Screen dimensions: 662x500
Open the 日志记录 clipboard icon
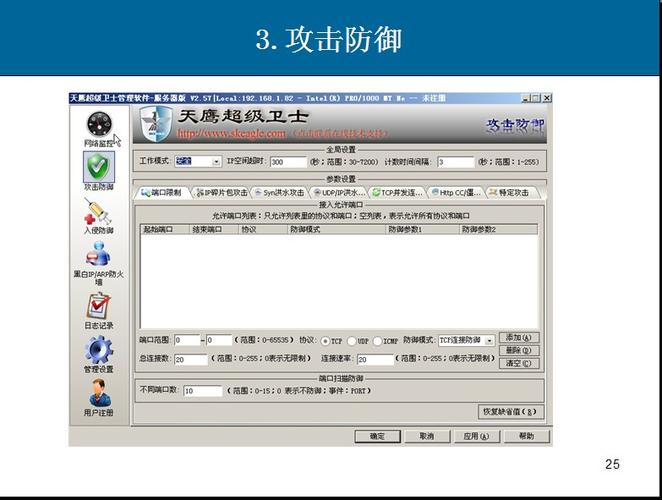tap(98, 306)
